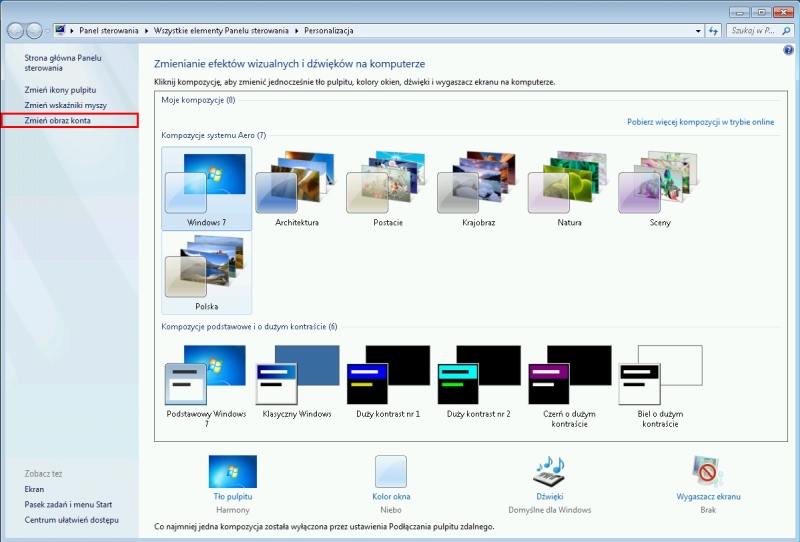Click Kompozycje podstawowe i o dużym kontraście heading
The width and height of the screenshot is (800, 542).
(249, 327)
